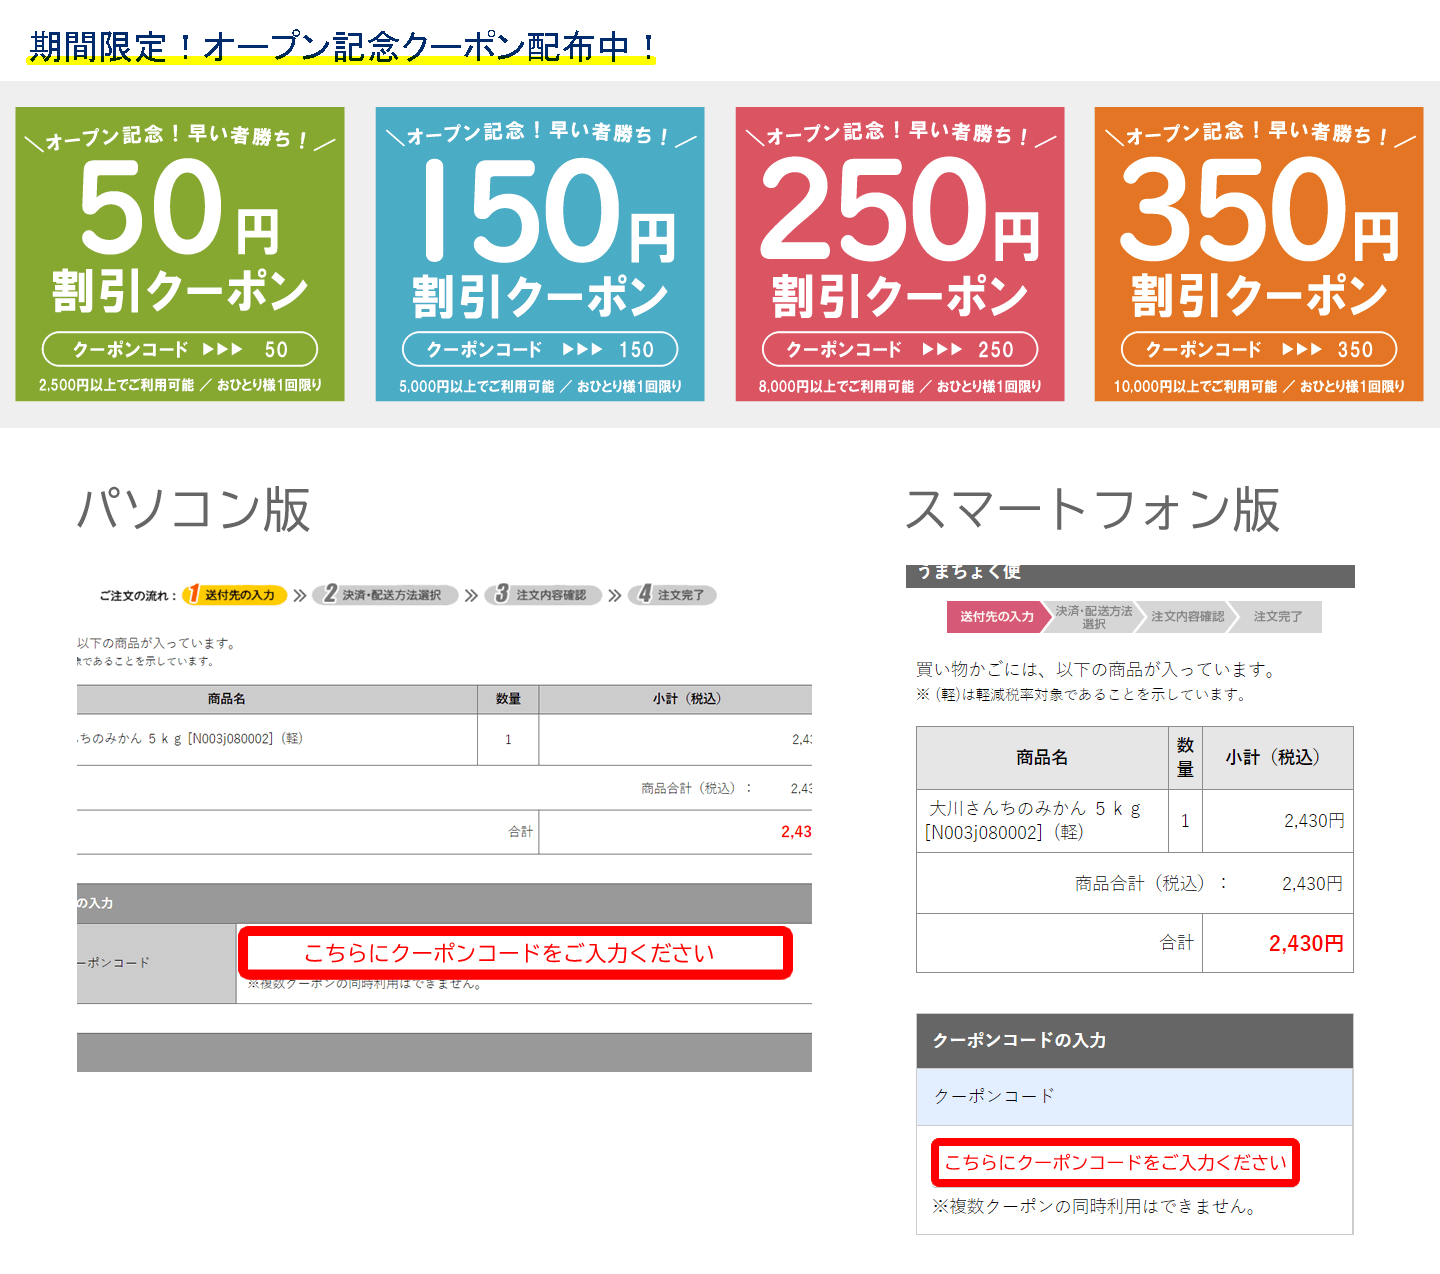Select coupon code 250 pill label
Image resolution: width=1440 pixels, height=1274 pixels.
[x=900, y=349]
